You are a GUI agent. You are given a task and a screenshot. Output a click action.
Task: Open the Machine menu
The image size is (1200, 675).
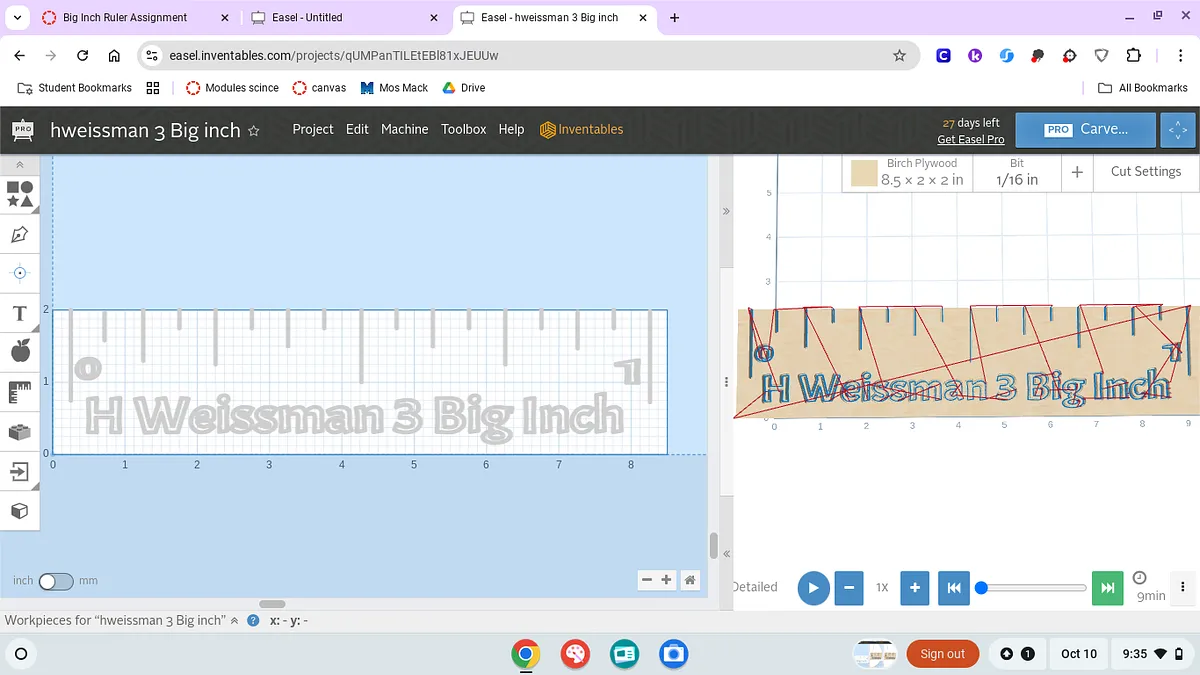[x=404, y=129]
